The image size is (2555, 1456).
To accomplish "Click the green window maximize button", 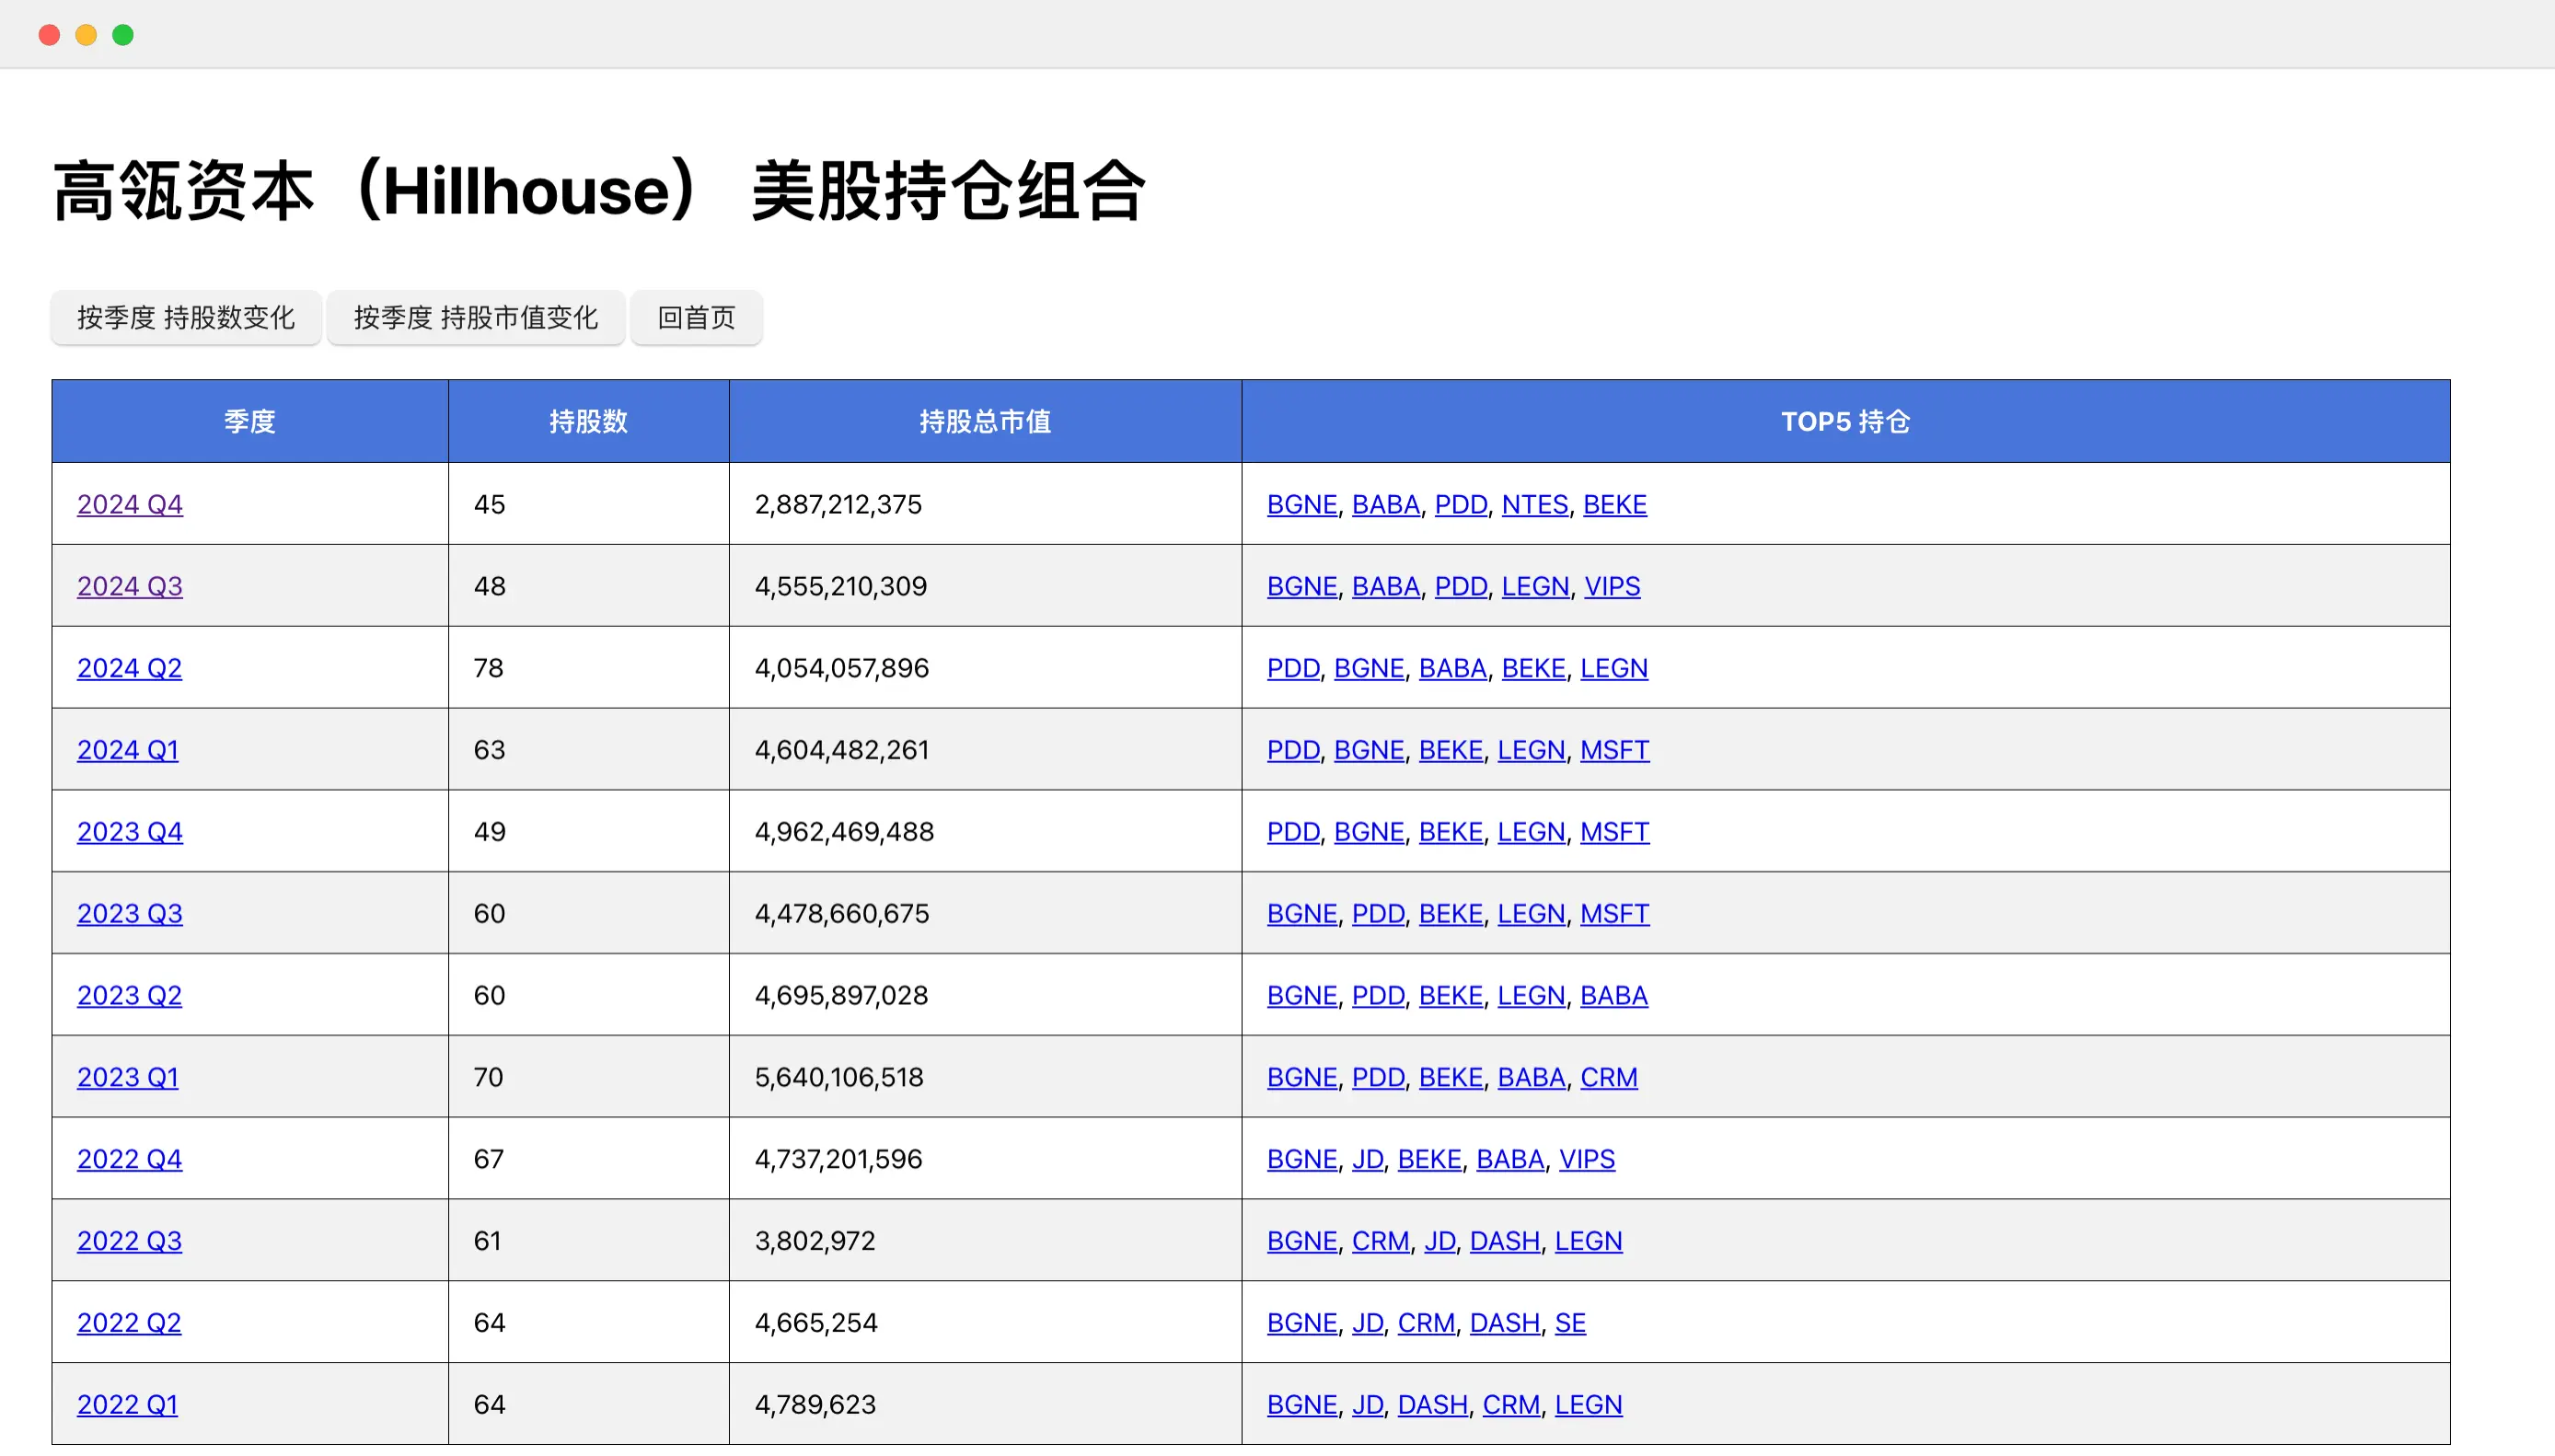I will coord(123,35).
